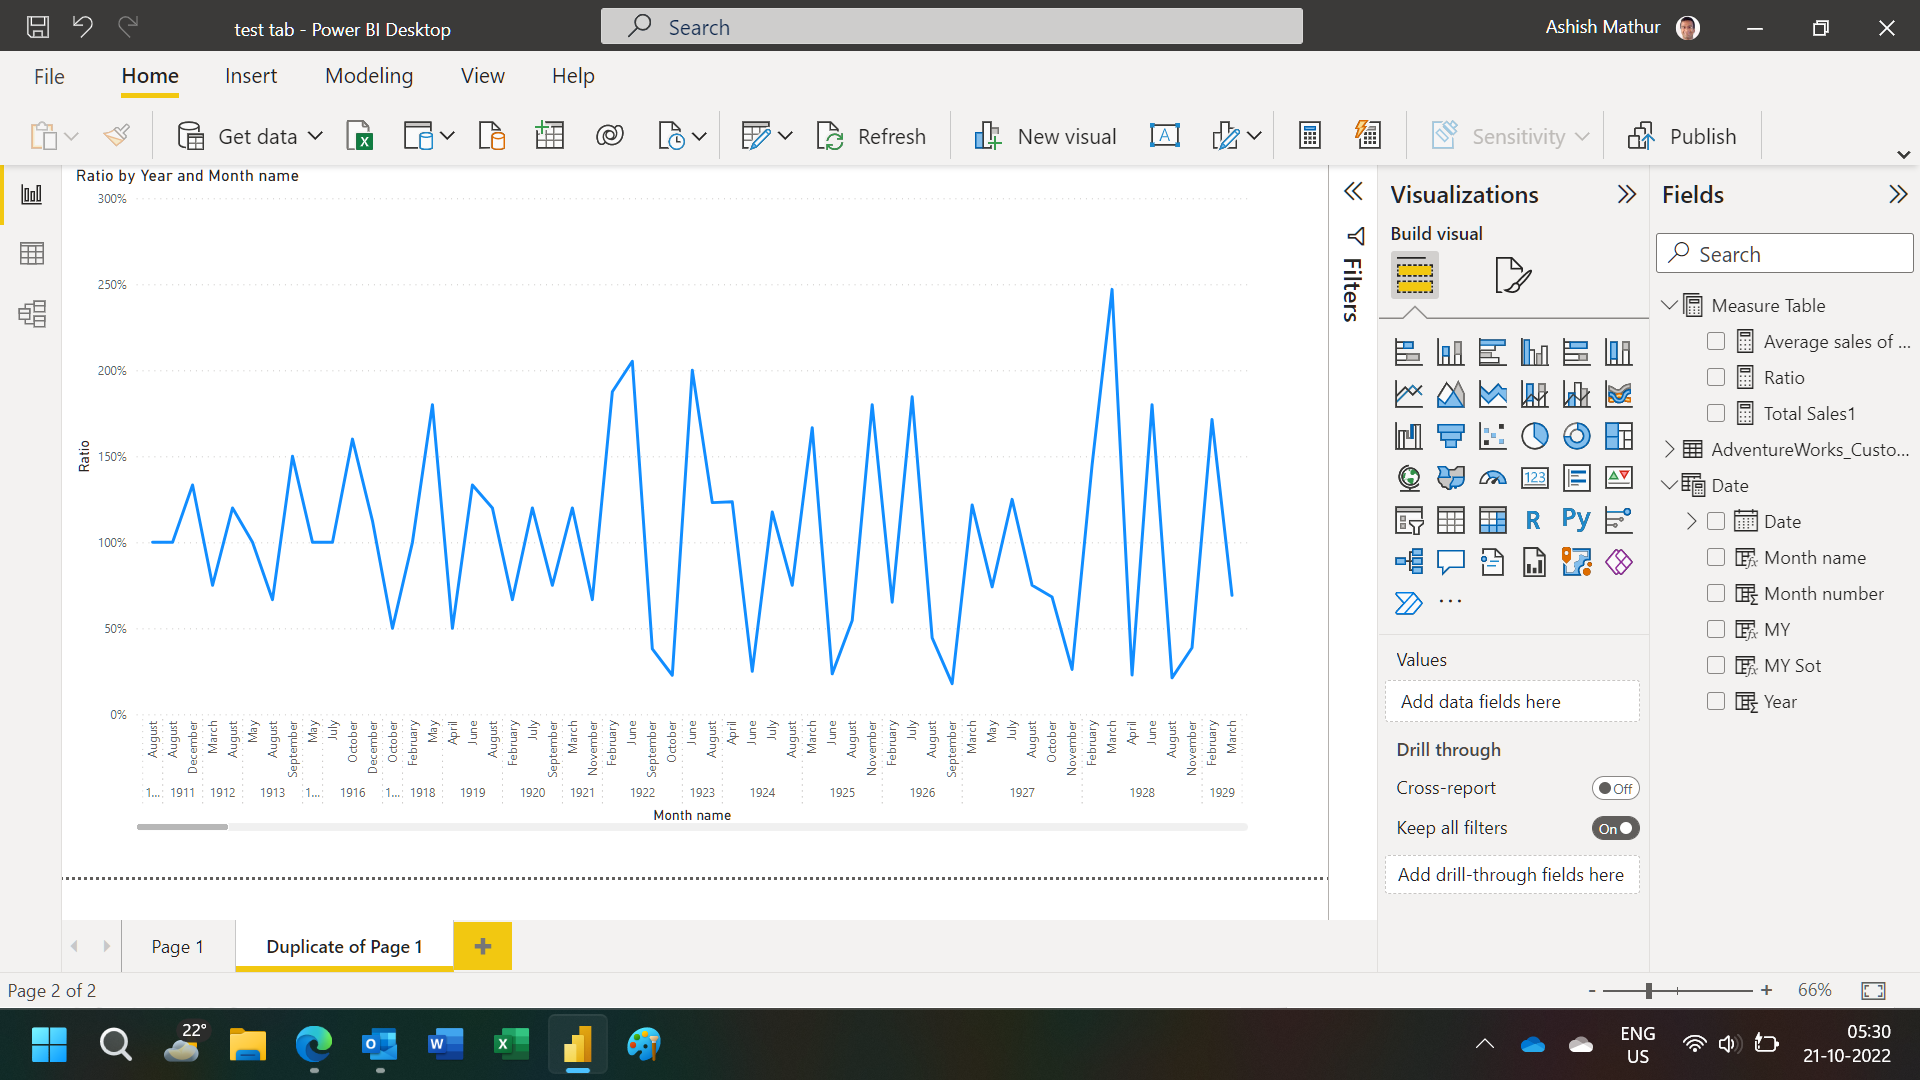Click the Quick measure icon
This screenshot has width=1920, height=1080.
[1368, 136]
